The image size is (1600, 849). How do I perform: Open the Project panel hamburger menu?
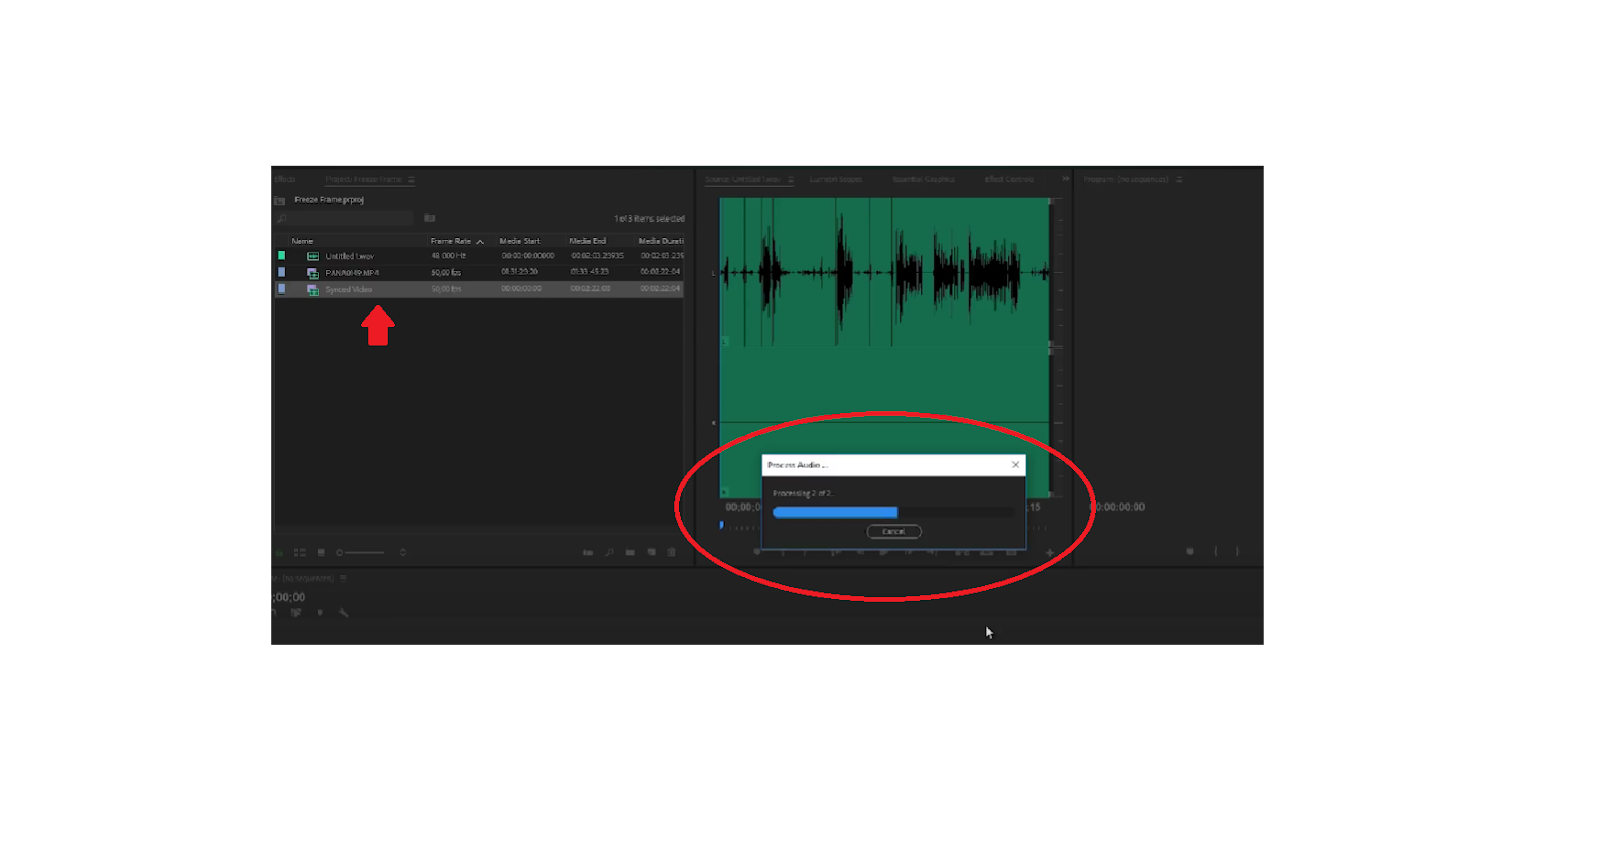[x=411, y=180]
